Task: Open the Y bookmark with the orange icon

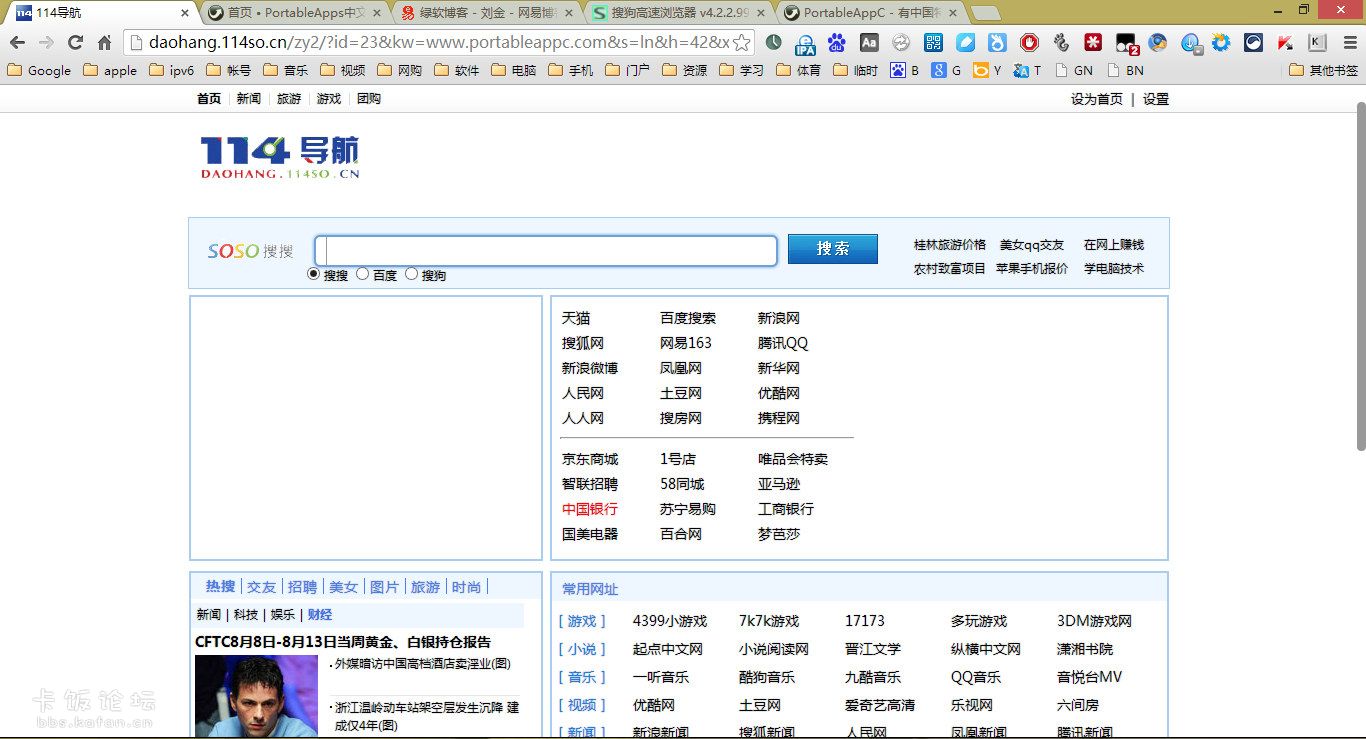Action: (987, 70)
